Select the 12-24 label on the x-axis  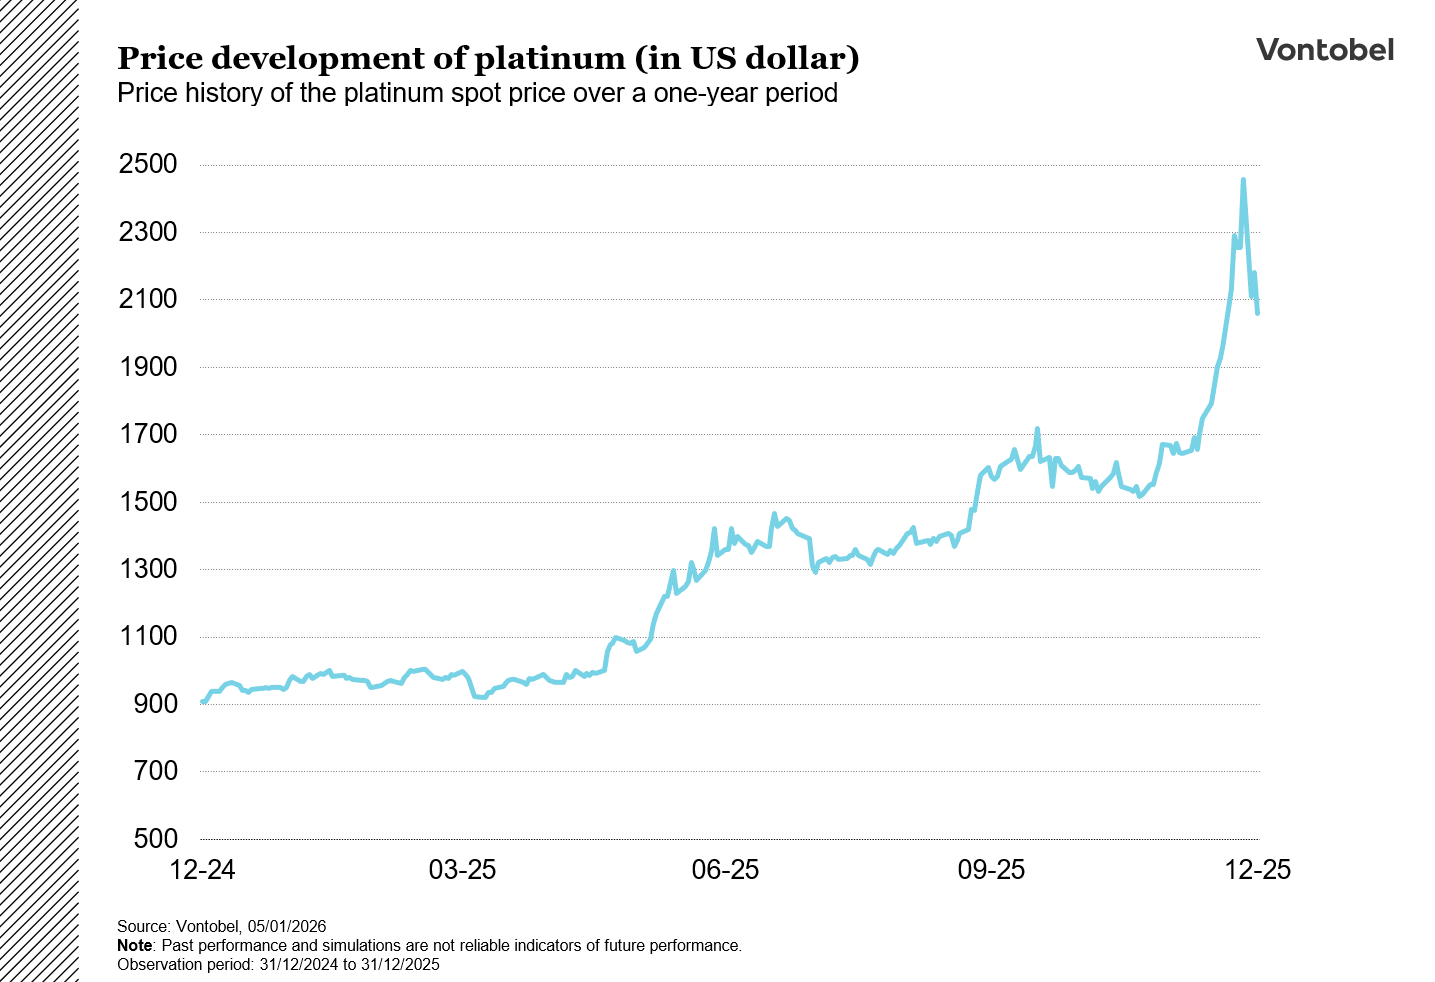(205, 870)
